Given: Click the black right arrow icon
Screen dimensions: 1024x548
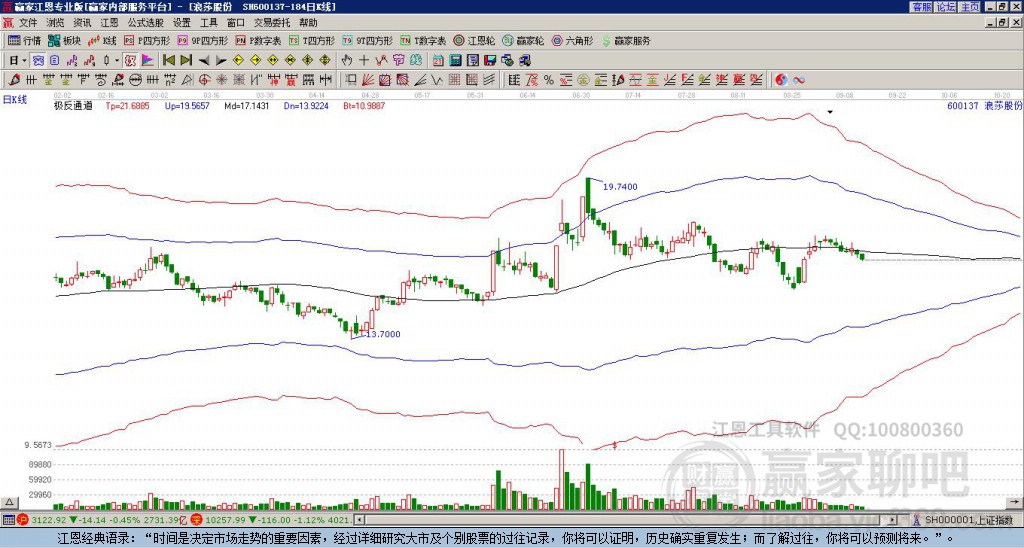Looking at the screenshot, I should tap(221, 60).
